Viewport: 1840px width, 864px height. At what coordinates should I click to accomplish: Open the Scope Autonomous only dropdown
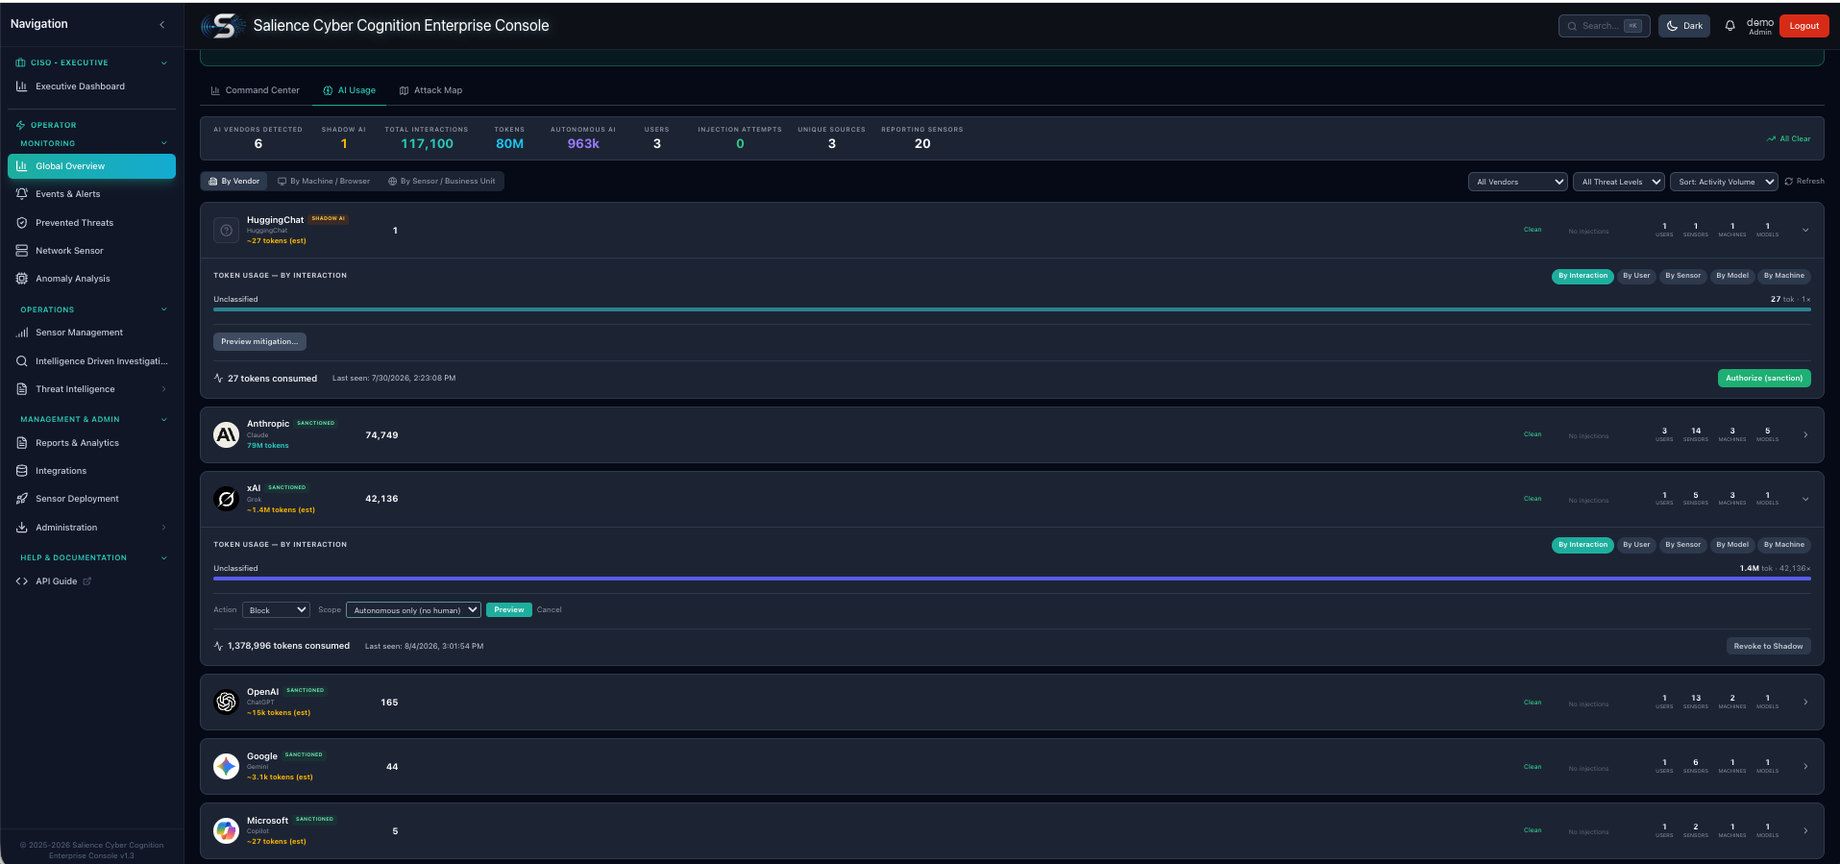413,610
